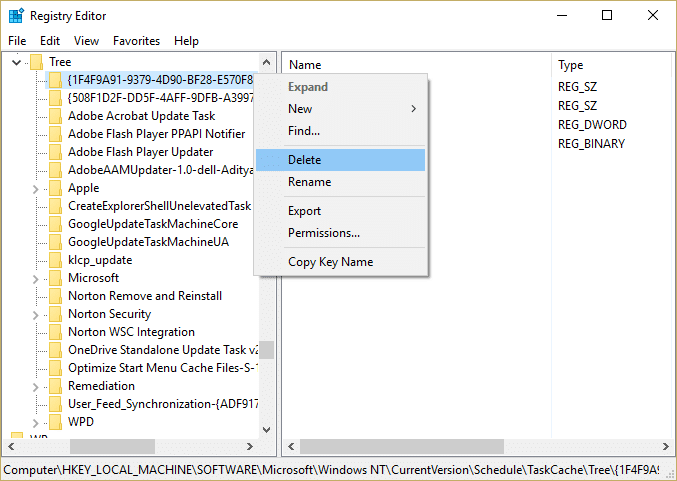Click the WPD folder icon
This screenshot has width=677, height=481.
tap(55, 422)
